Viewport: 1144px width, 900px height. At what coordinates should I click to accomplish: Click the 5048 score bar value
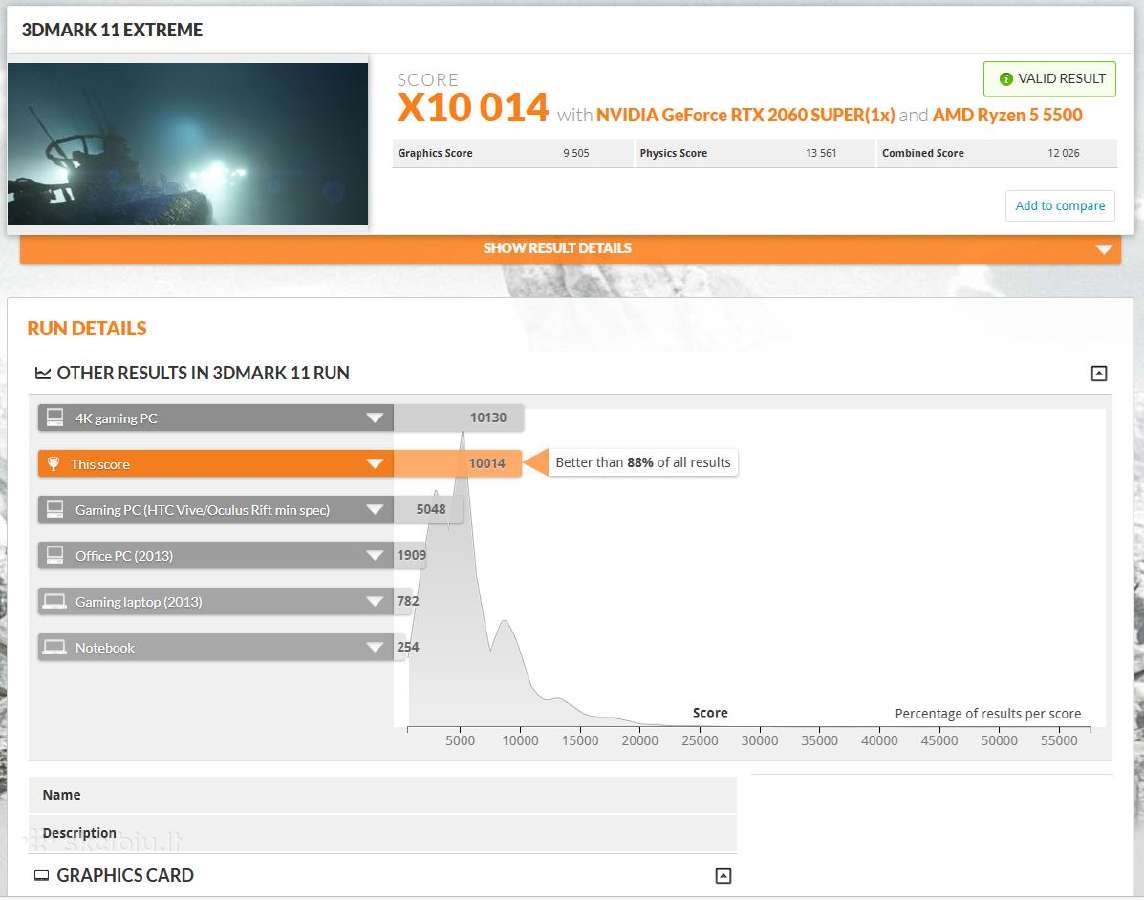[x=429, y=509]
